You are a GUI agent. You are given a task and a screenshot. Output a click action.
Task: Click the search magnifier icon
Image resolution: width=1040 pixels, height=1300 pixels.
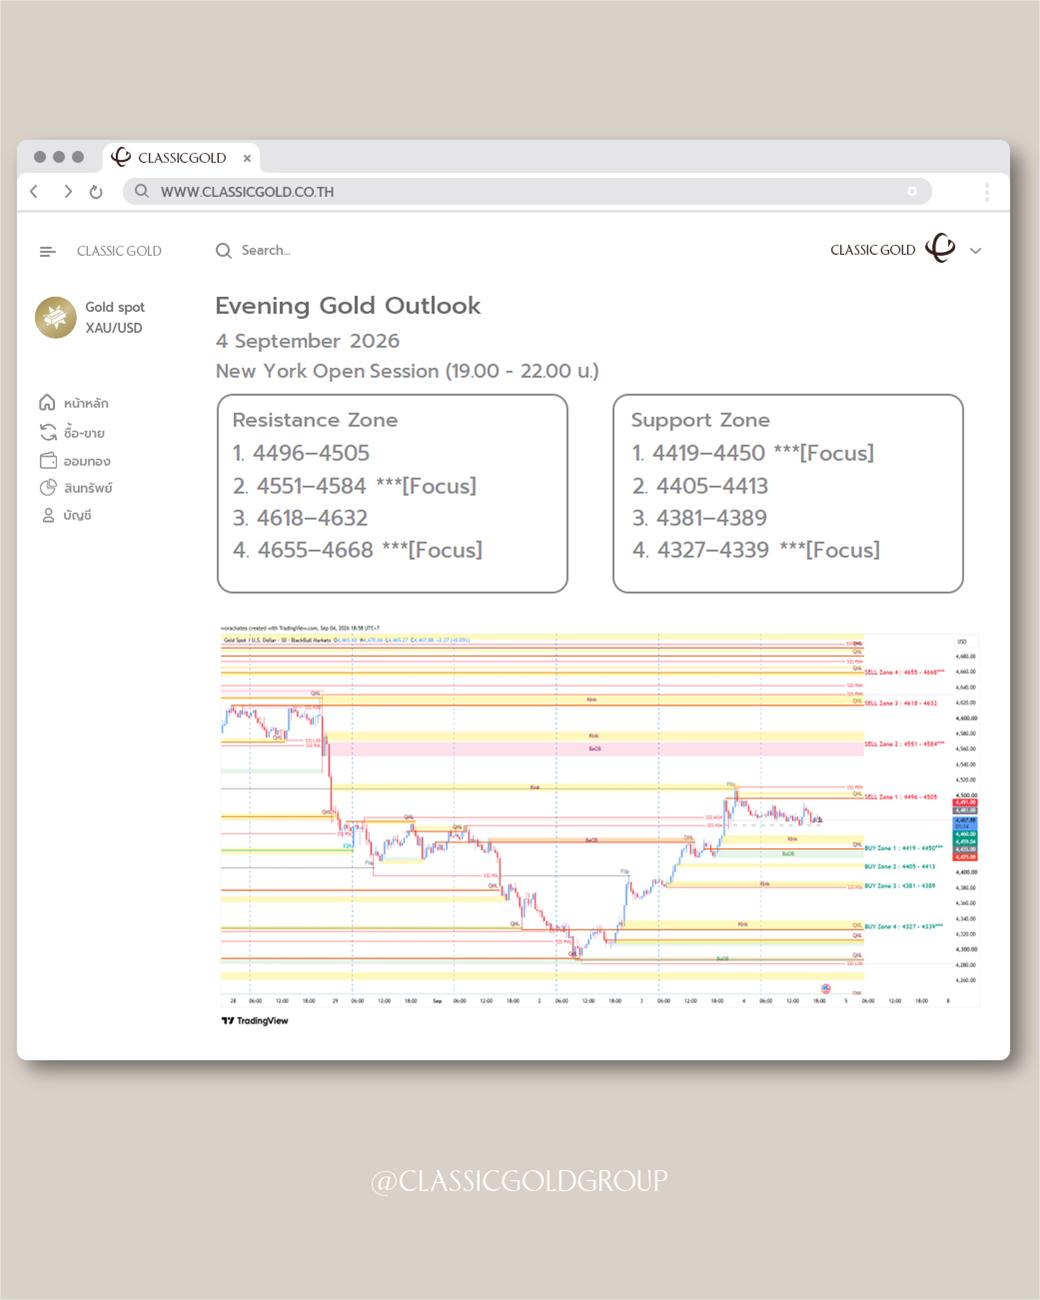click(x=224, y=250)
